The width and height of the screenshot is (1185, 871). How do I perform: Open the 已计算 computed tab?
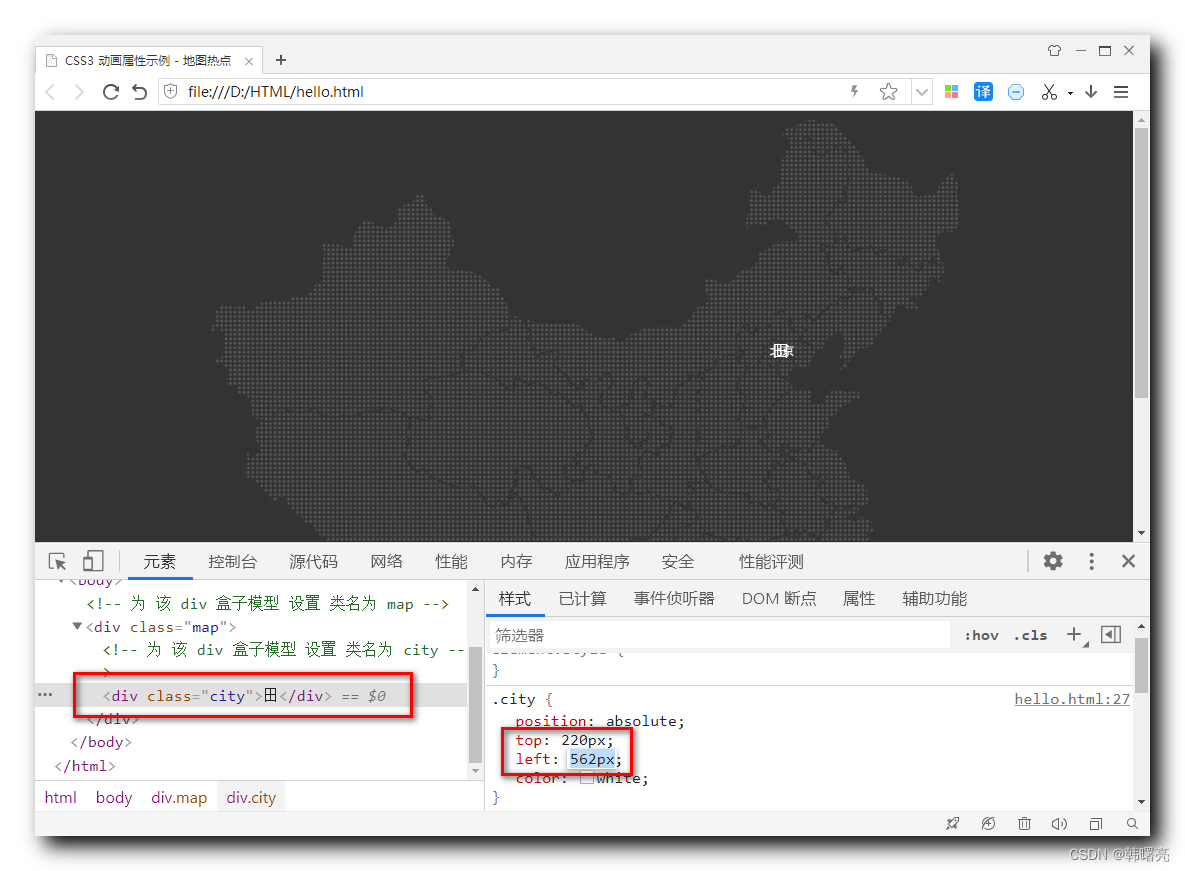coord(583,599)
